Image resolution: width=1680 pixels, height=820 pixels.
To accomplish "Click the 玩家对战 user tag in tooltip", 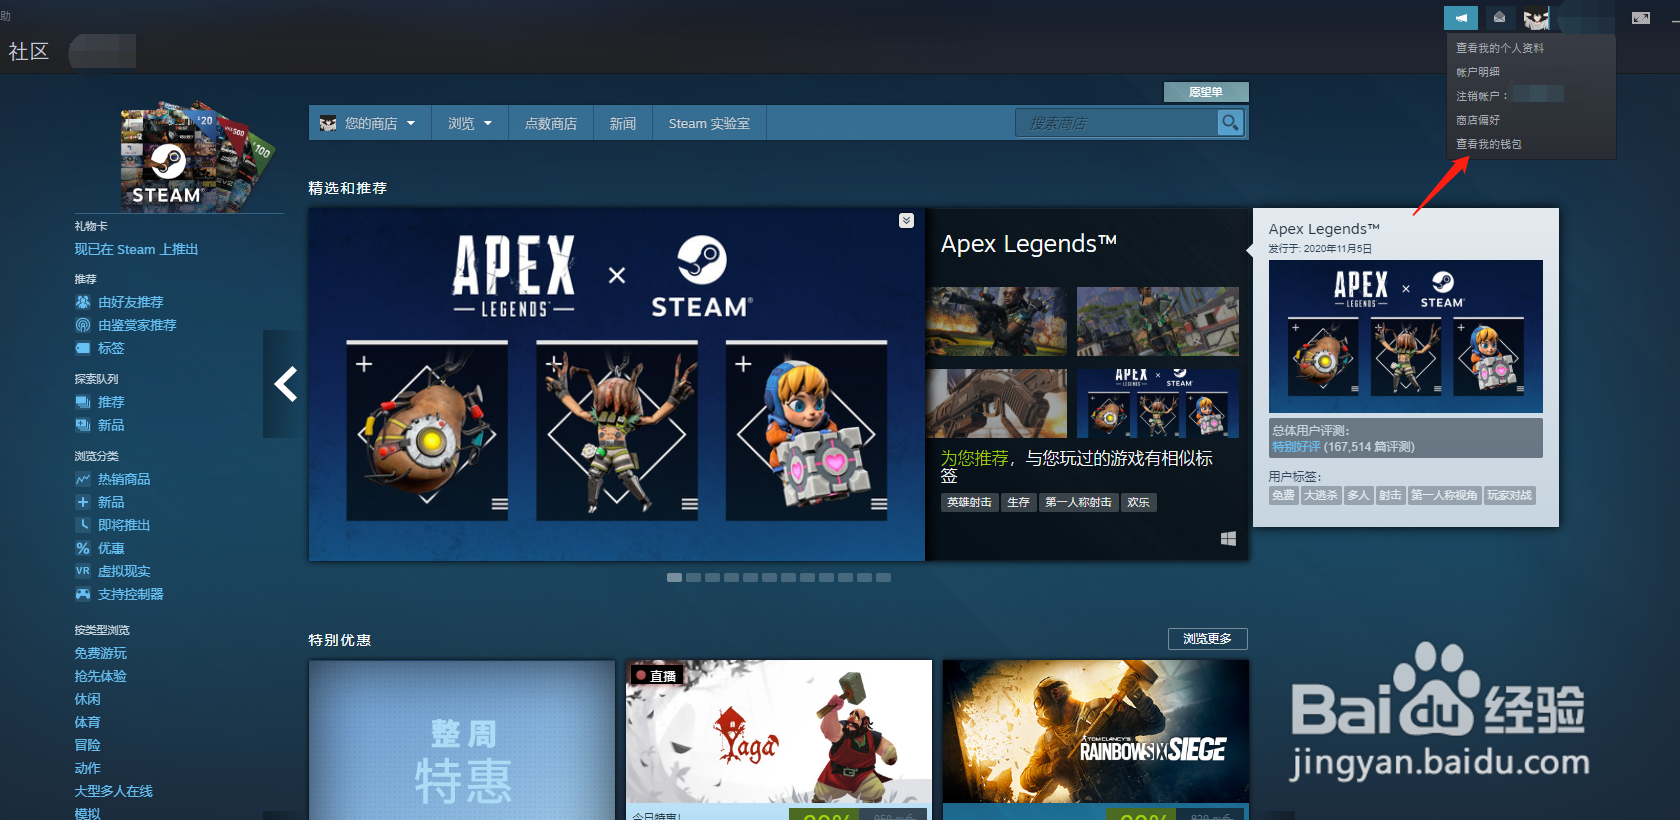I will click(x=1509, y=495).
